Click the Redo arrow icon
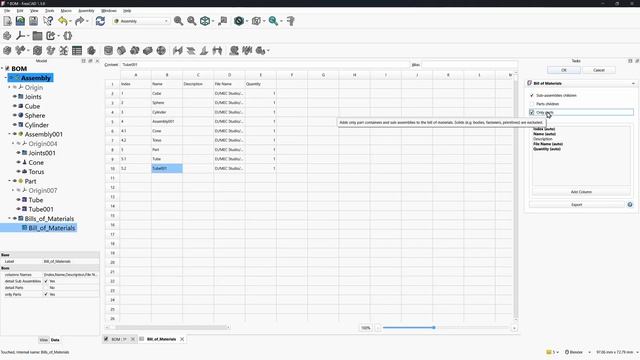This screenshot has height=360, width=640. coord(80,21)
